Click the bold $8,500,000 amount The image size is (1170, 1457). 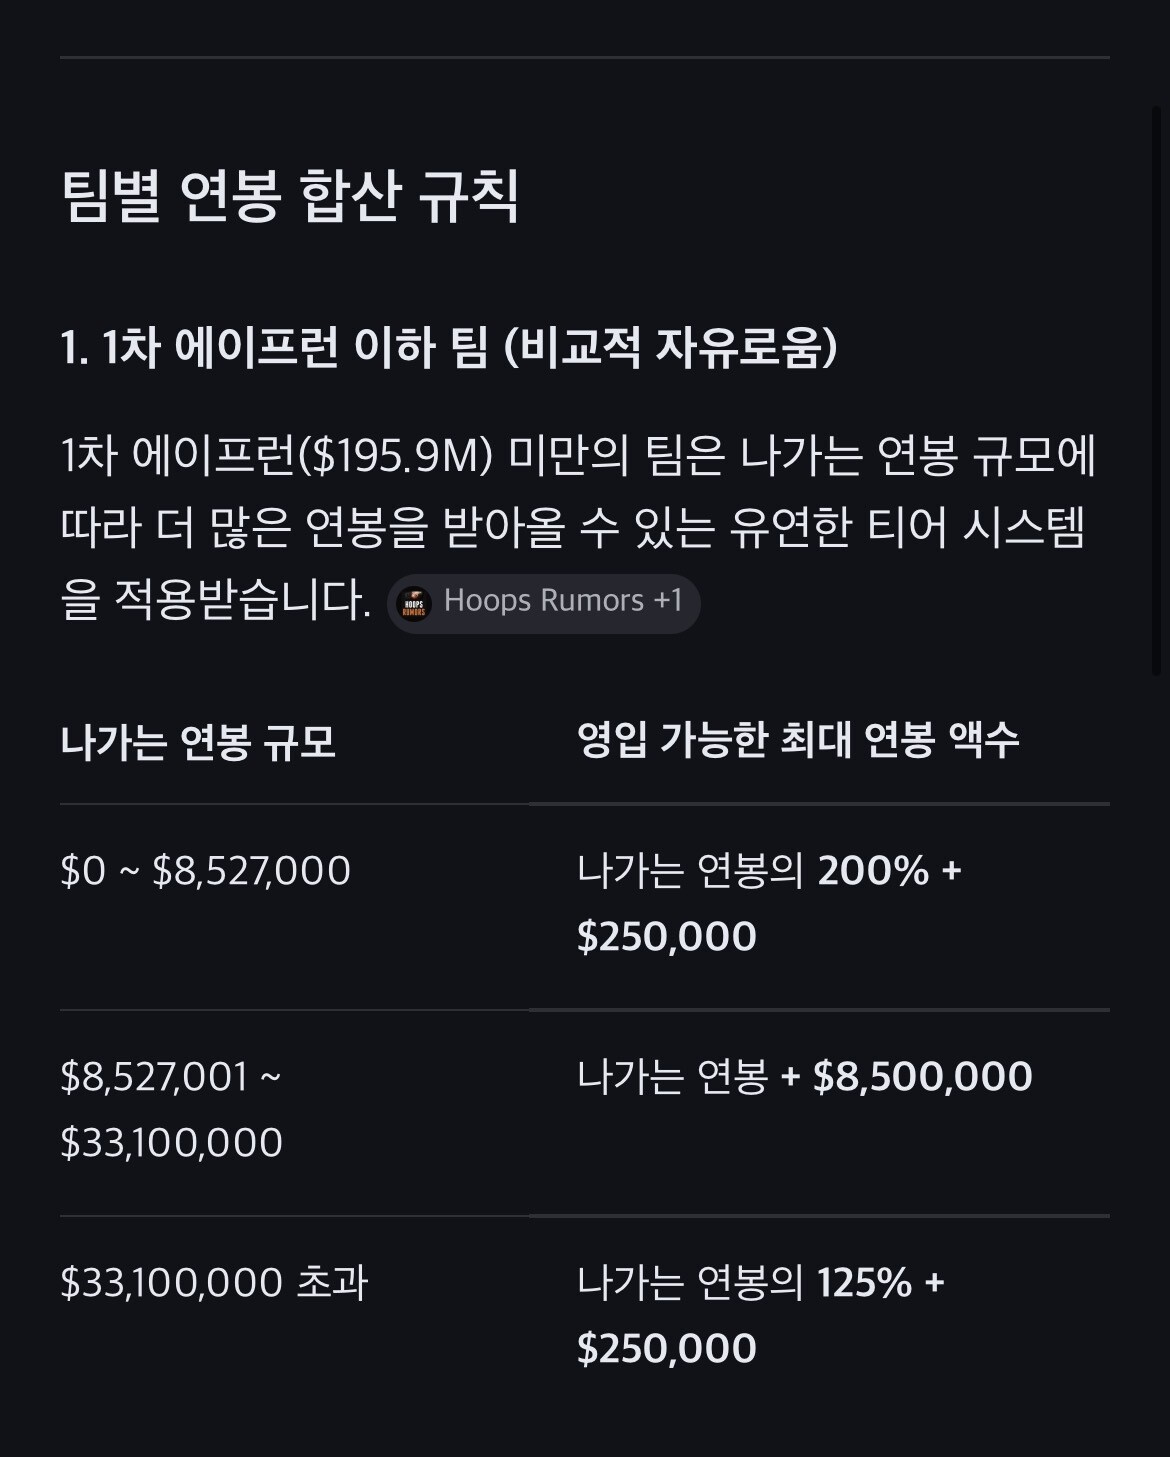tap(922, 1077)
